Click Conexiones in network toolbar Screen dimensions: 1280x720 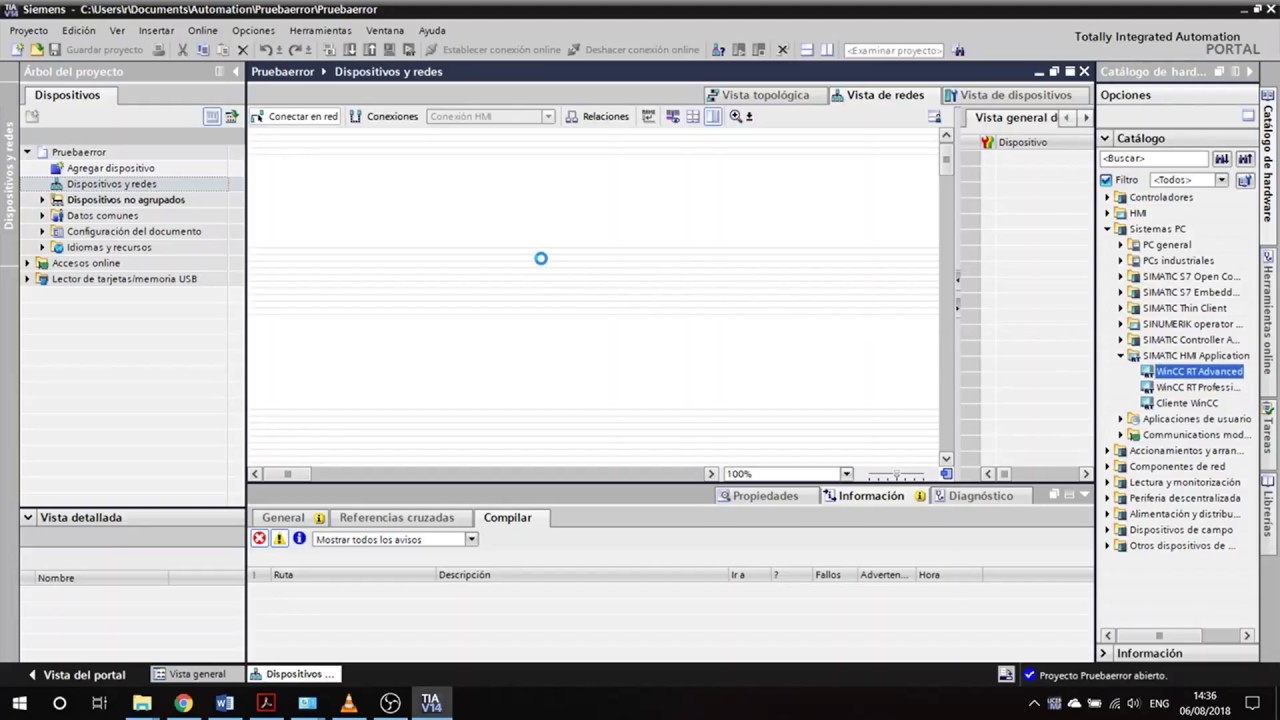click(384, 116)
